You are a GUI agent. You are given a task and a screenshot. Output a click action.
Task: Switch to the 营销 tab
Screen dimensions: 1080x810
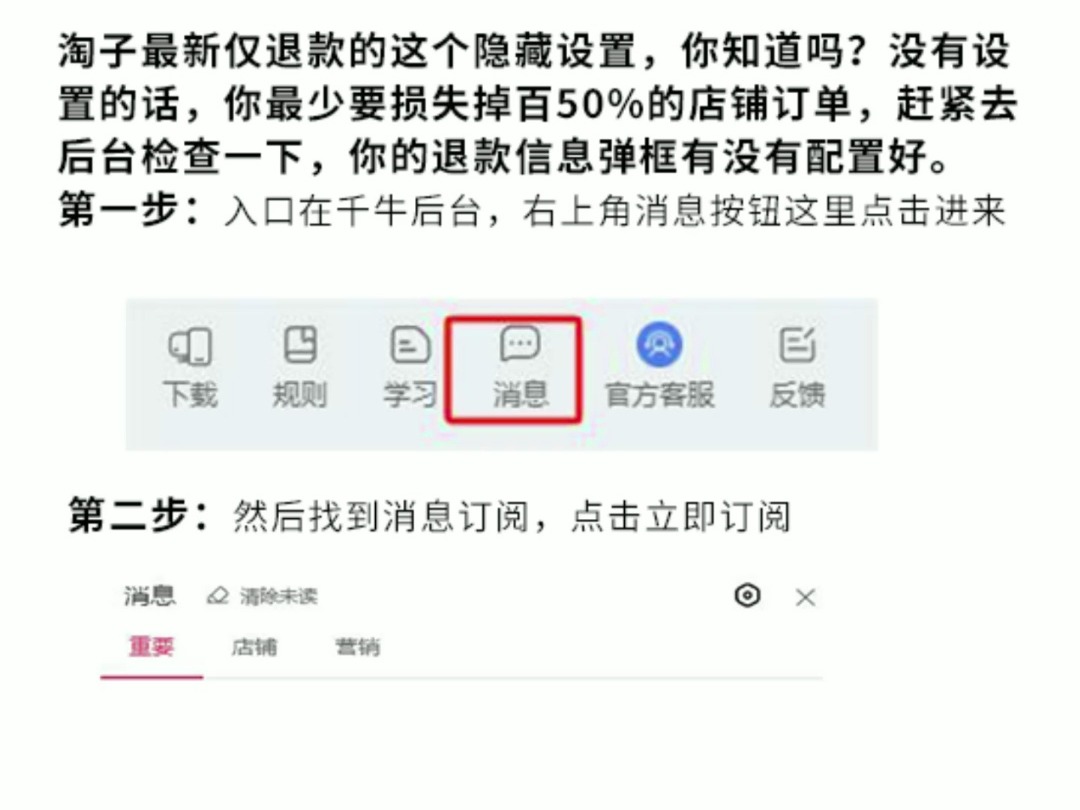coord(357,647)
